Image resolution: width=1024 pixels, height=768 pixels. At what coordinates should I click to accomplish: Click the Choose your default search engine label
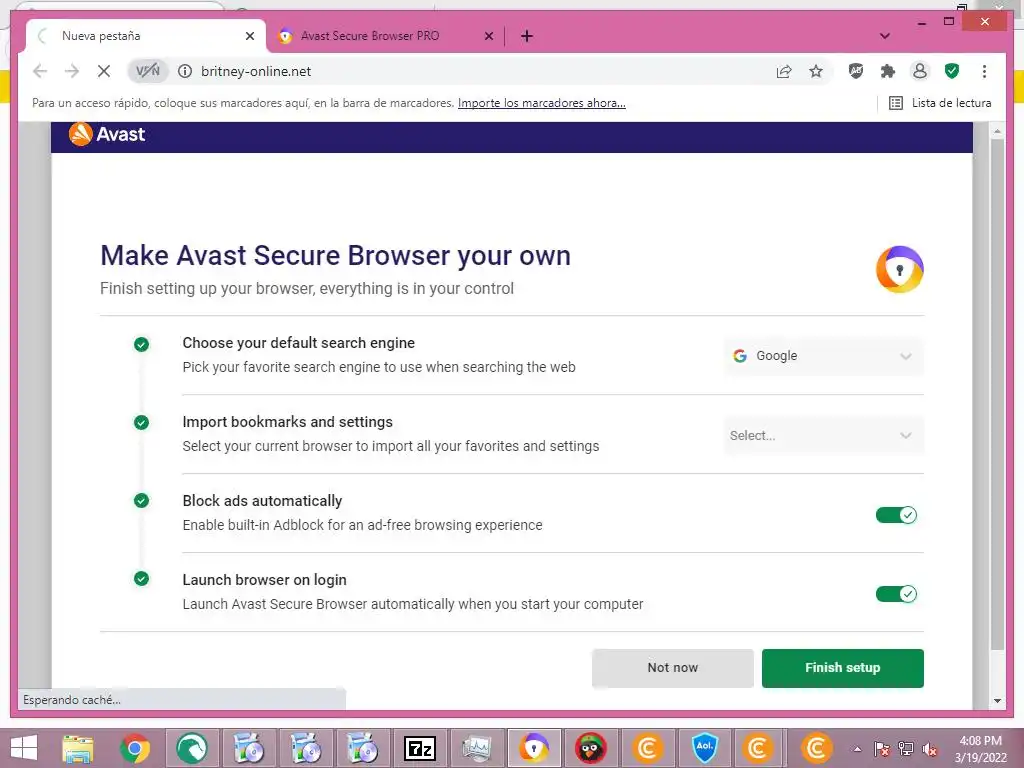[298, 343]
